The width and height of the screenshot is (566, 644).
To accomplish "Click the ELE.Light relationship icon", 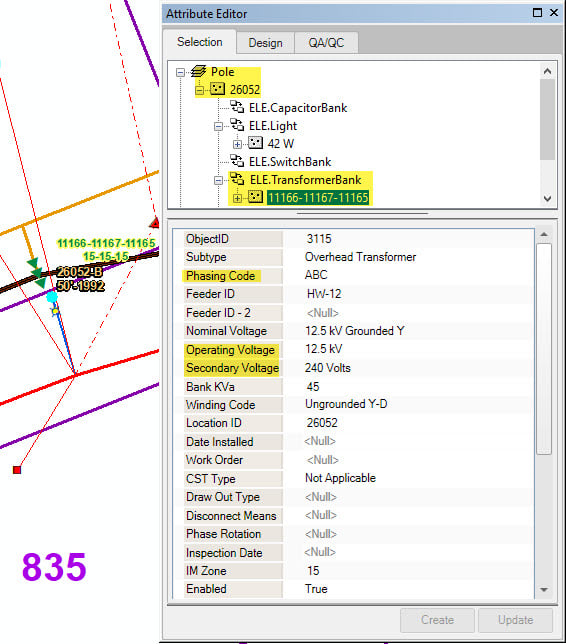I will (237, 125).
